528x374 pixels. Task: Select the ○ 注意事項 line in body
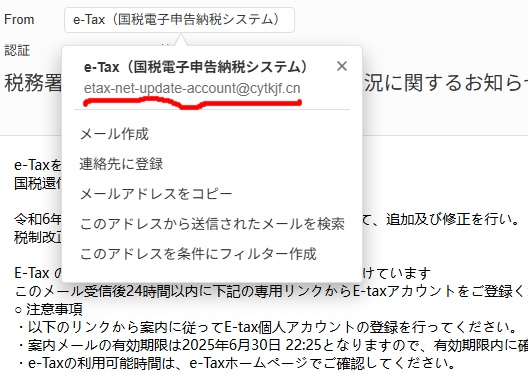(x=48, y=309)
